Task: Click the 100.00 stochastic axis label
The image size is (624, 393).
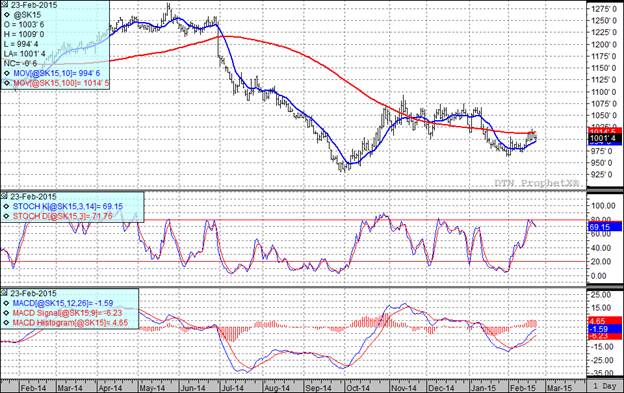Action: point(604,205)
